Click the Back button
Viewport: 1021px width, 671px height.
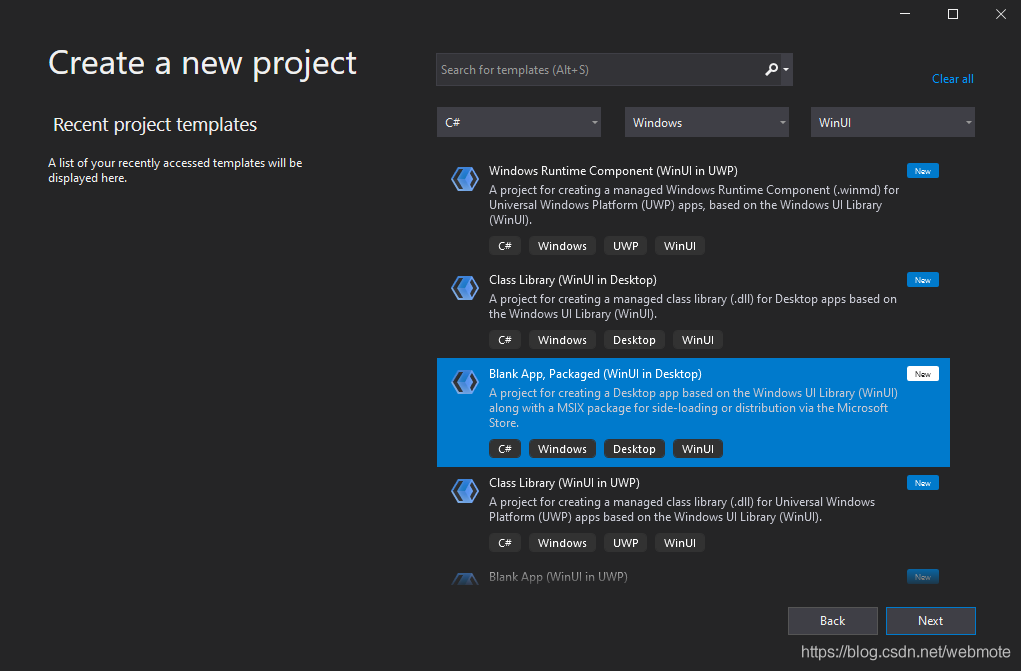[x=832, y=621]
